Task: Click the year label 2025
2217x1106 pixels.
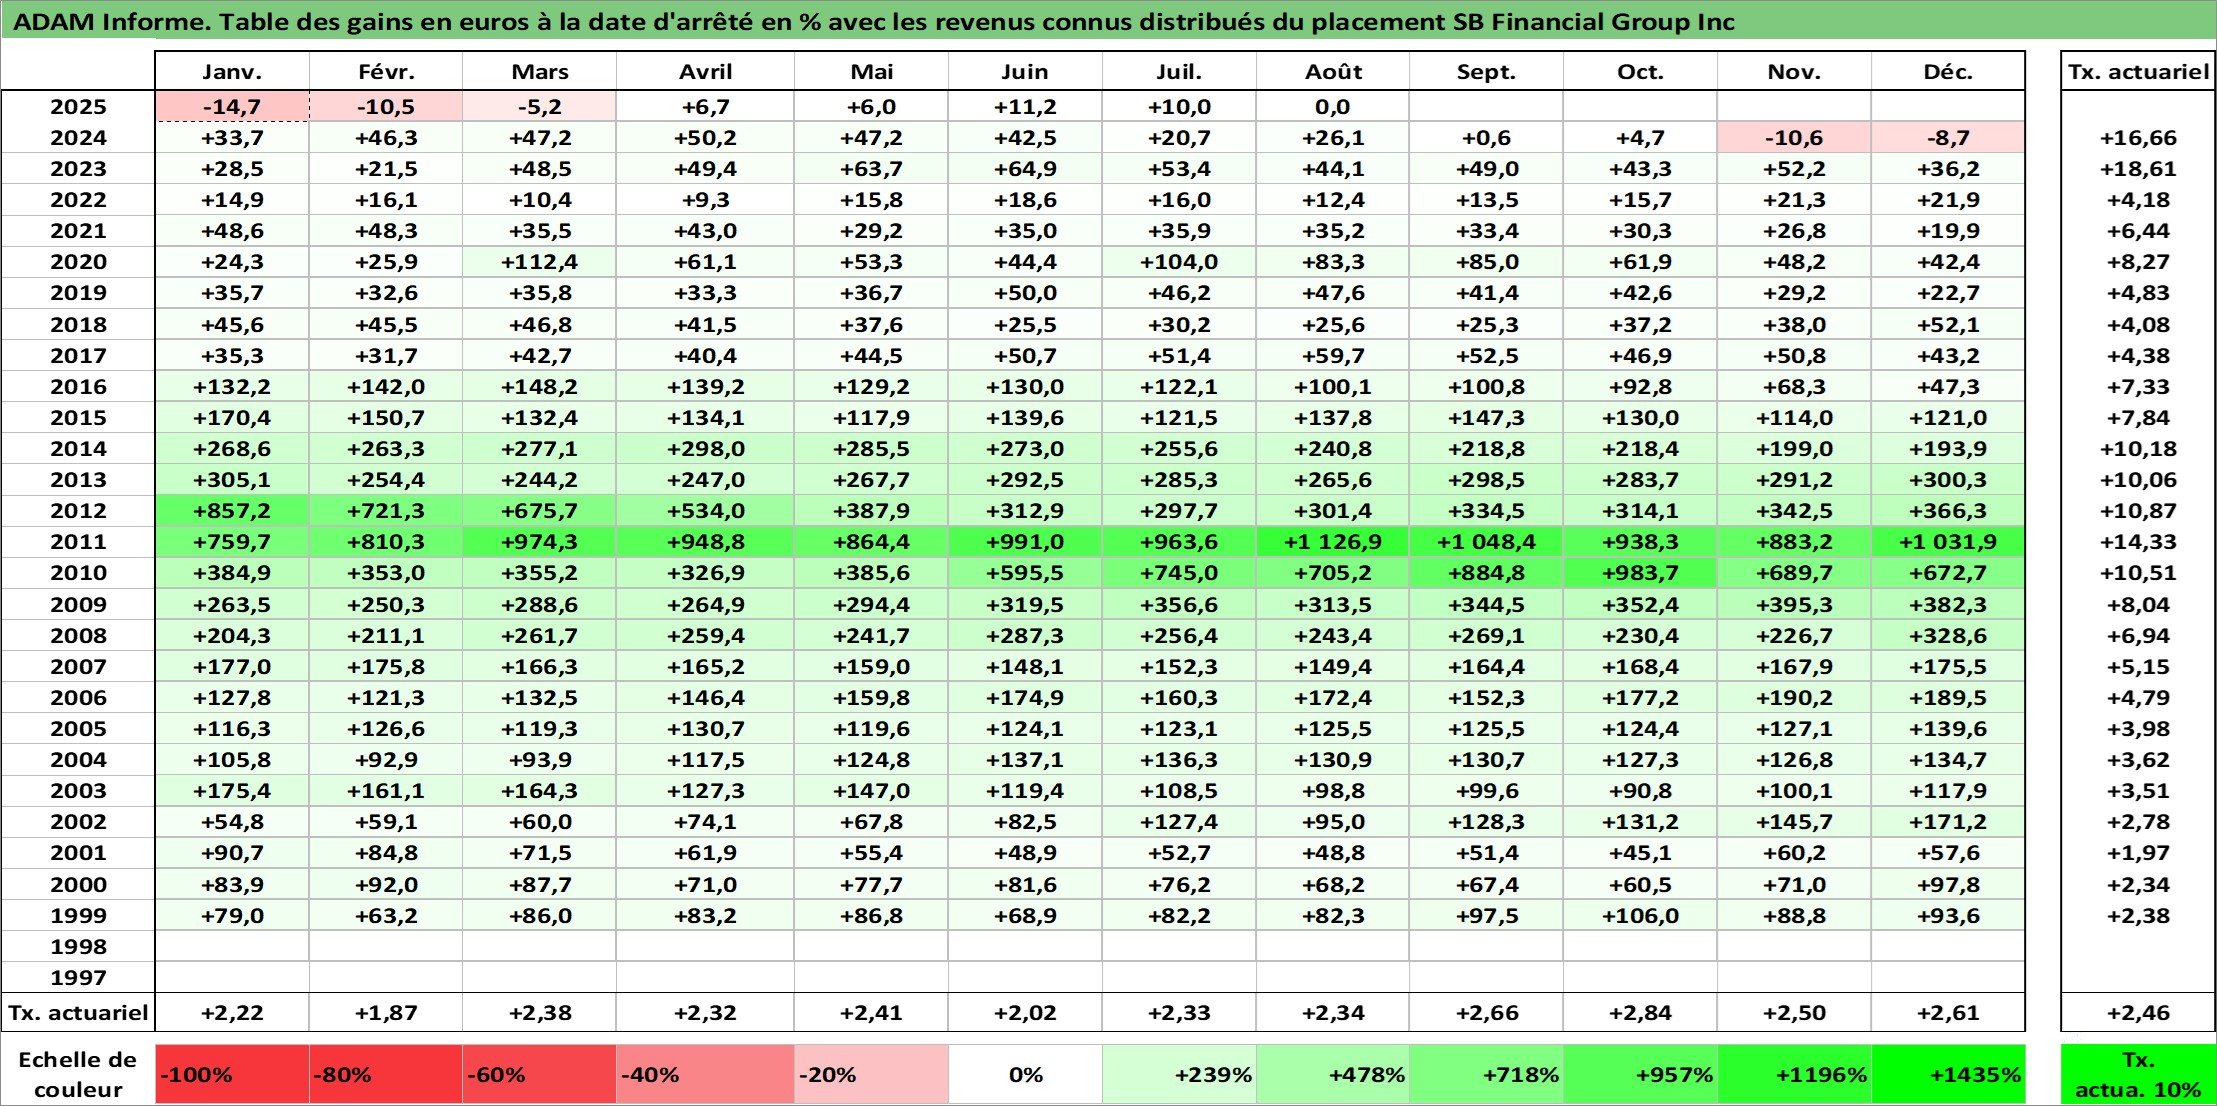Action: (x=78, y=107)
